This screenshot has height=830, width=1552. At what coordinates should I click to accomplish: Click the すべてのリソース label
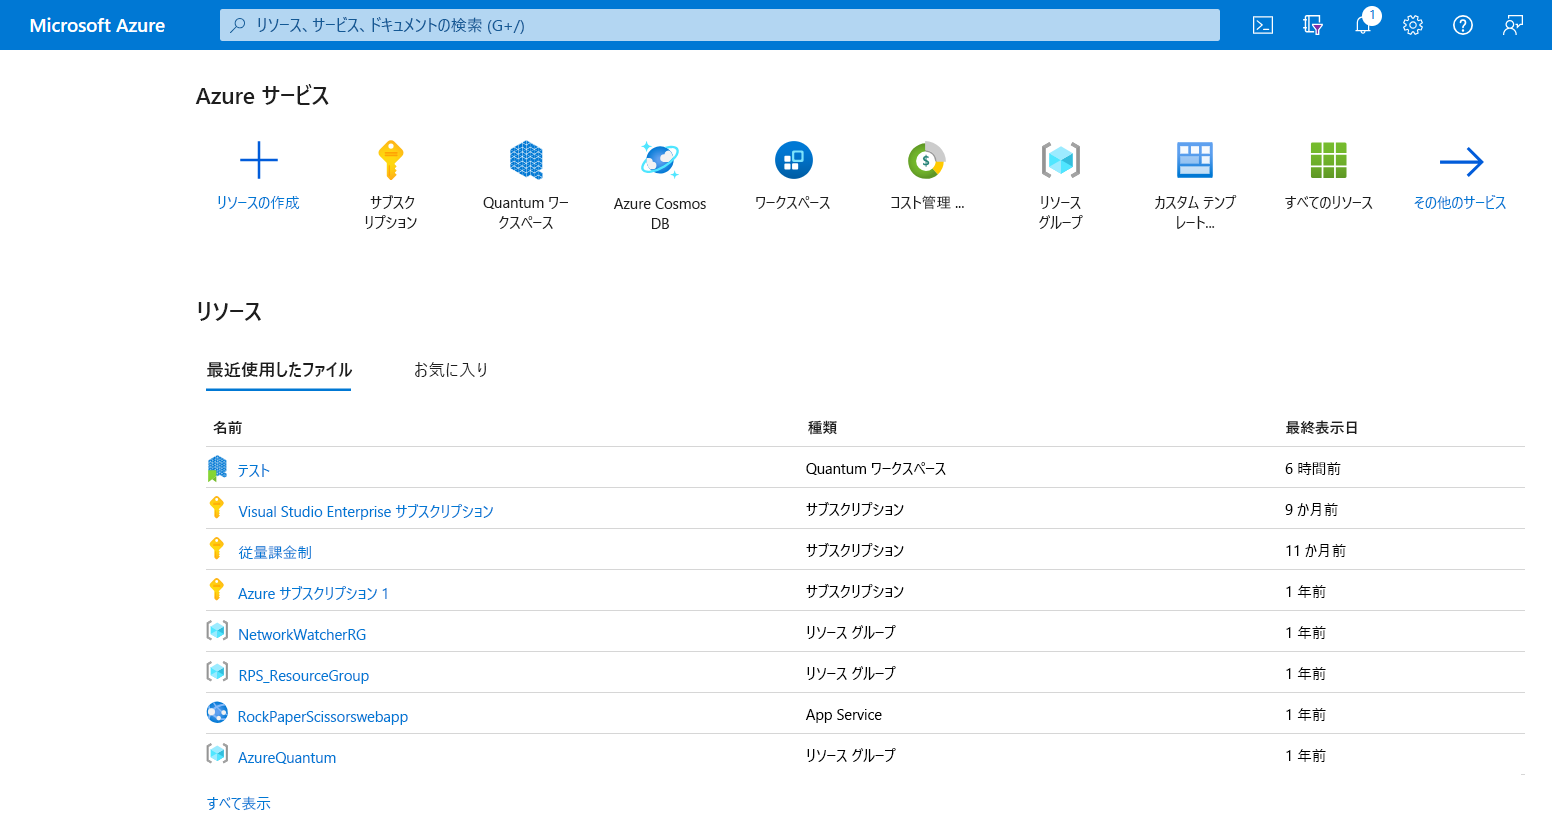click(x=1329, y=203)
